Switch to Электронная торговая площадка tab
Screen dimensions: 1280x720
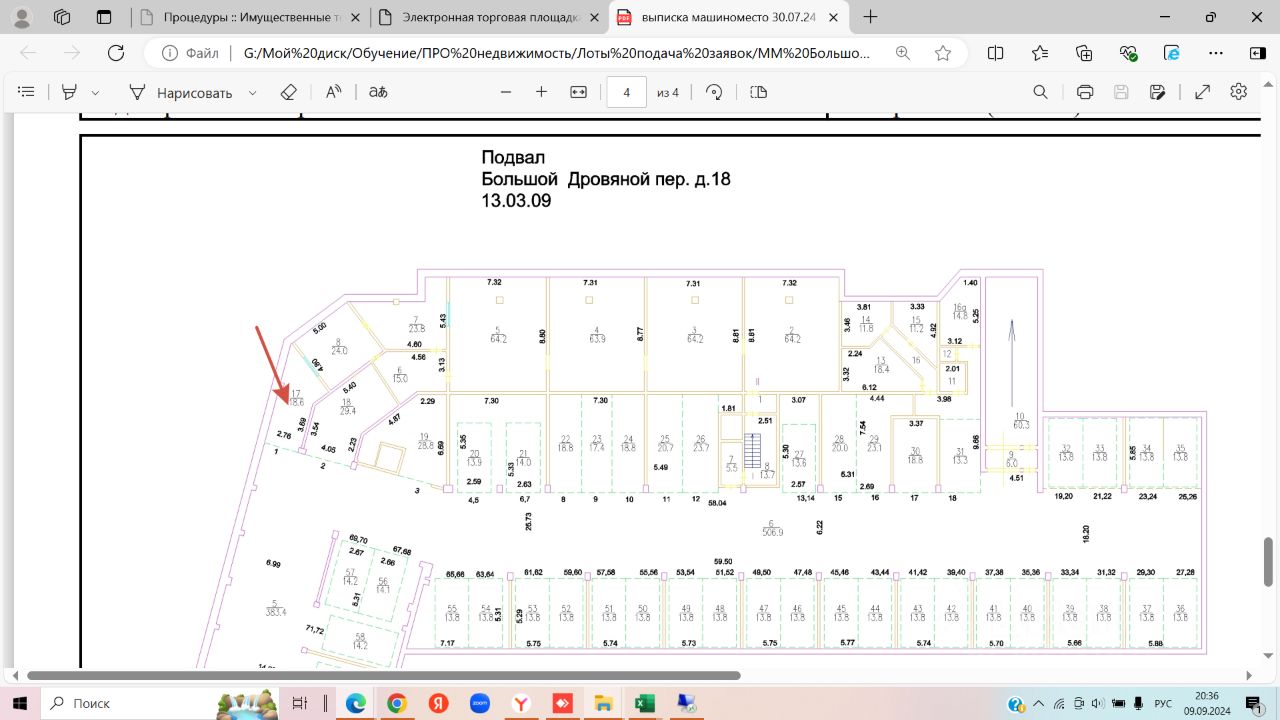489,17
